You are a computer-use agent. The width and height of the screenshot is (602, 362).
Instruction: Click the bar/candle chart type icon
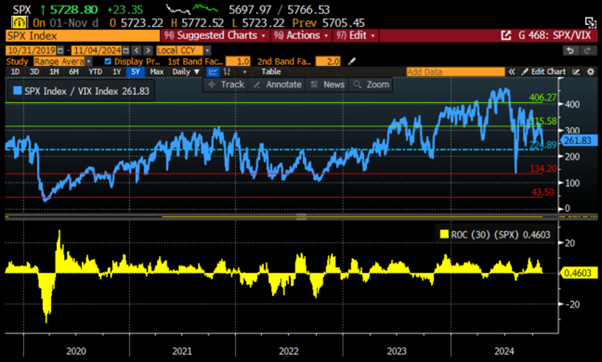coord(227,72)
